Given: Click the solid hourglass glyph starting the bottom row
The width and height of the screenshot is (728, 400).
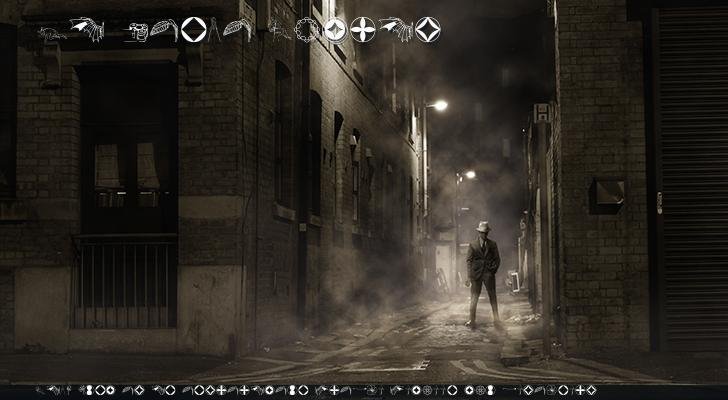Looking at the screenshot, I should coord(87,390).
